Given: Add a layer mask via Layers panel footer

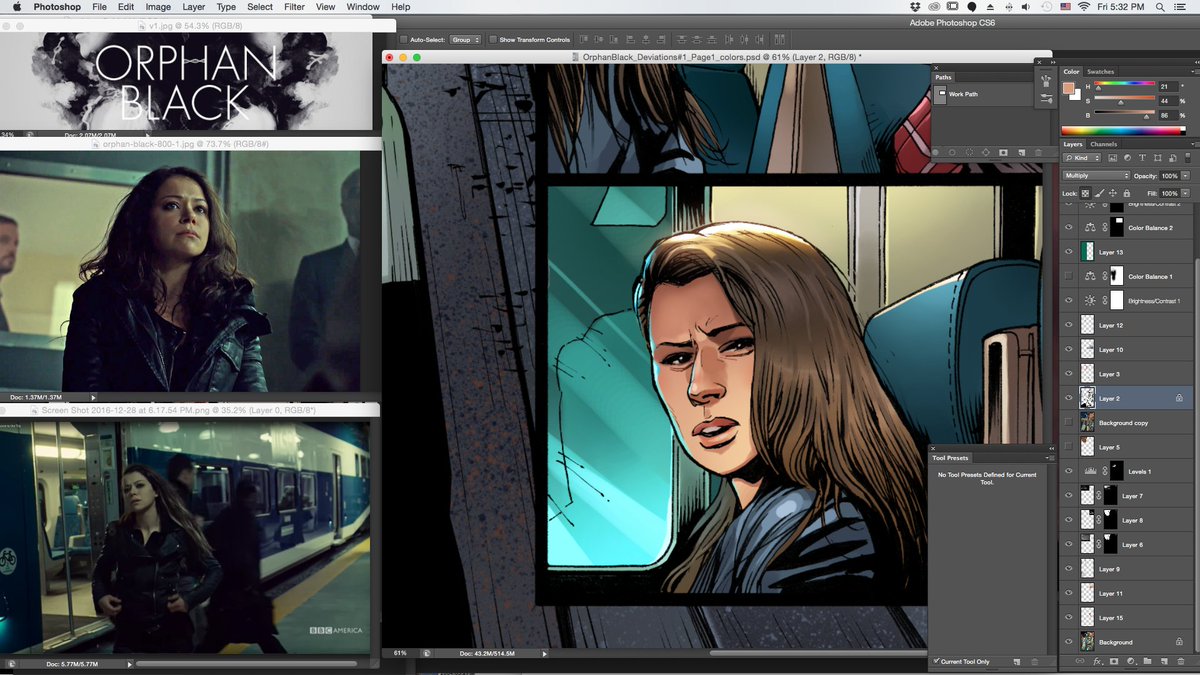Looking at the screenshot, I should [x=1114, y=661].
